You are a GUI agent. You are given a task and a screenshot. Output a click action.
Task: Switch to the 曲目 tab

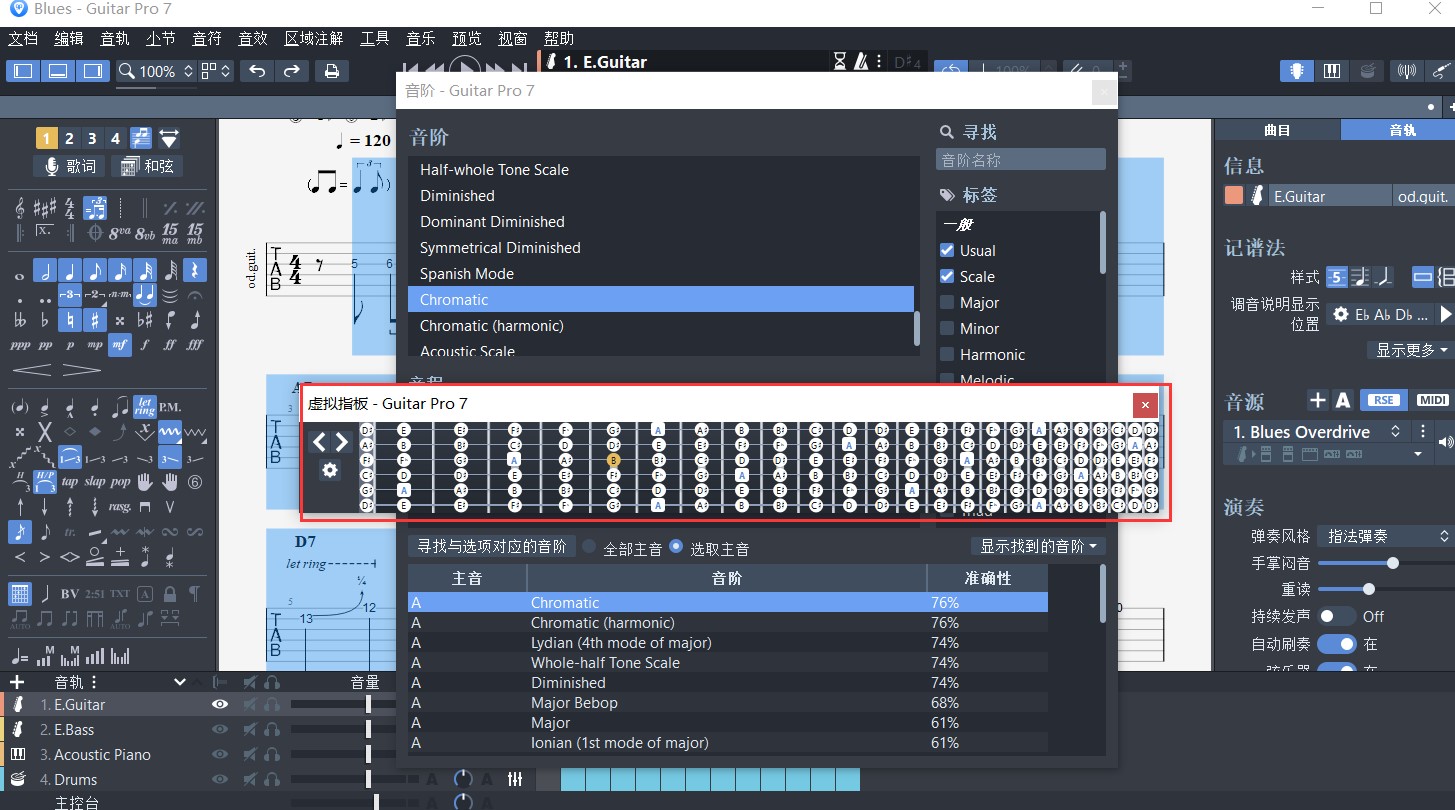1277,130
